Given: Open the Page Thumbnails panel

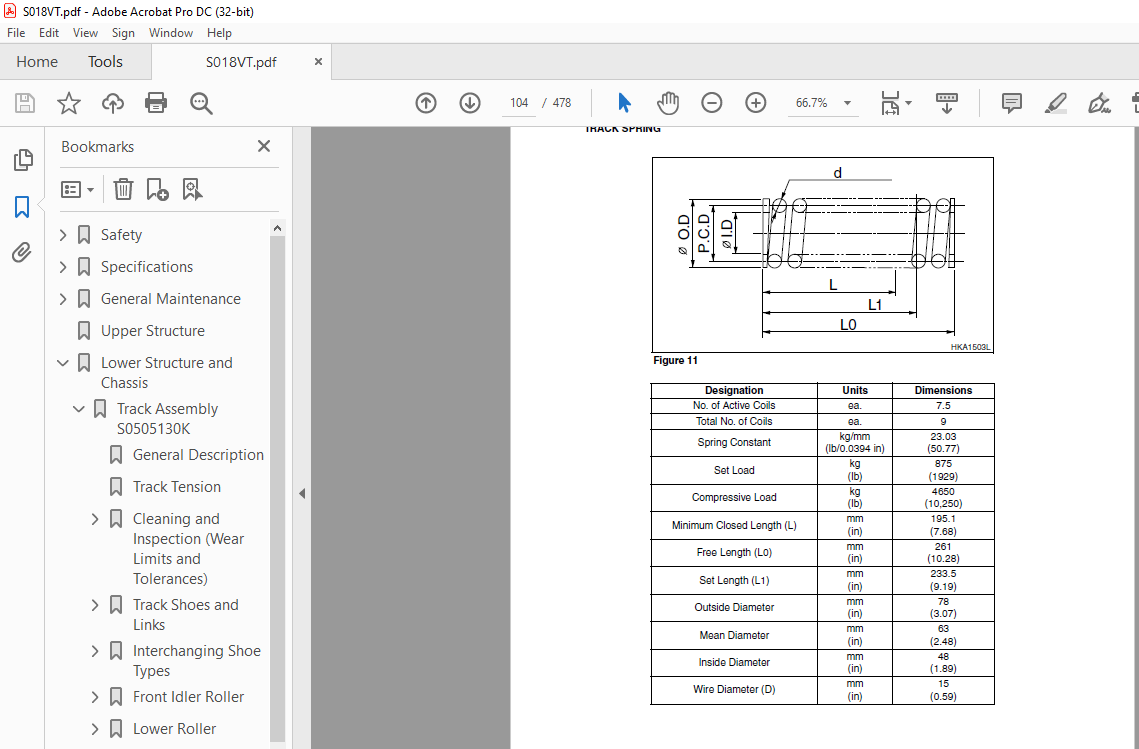Looking at the screenshot, I should [23, 160].
